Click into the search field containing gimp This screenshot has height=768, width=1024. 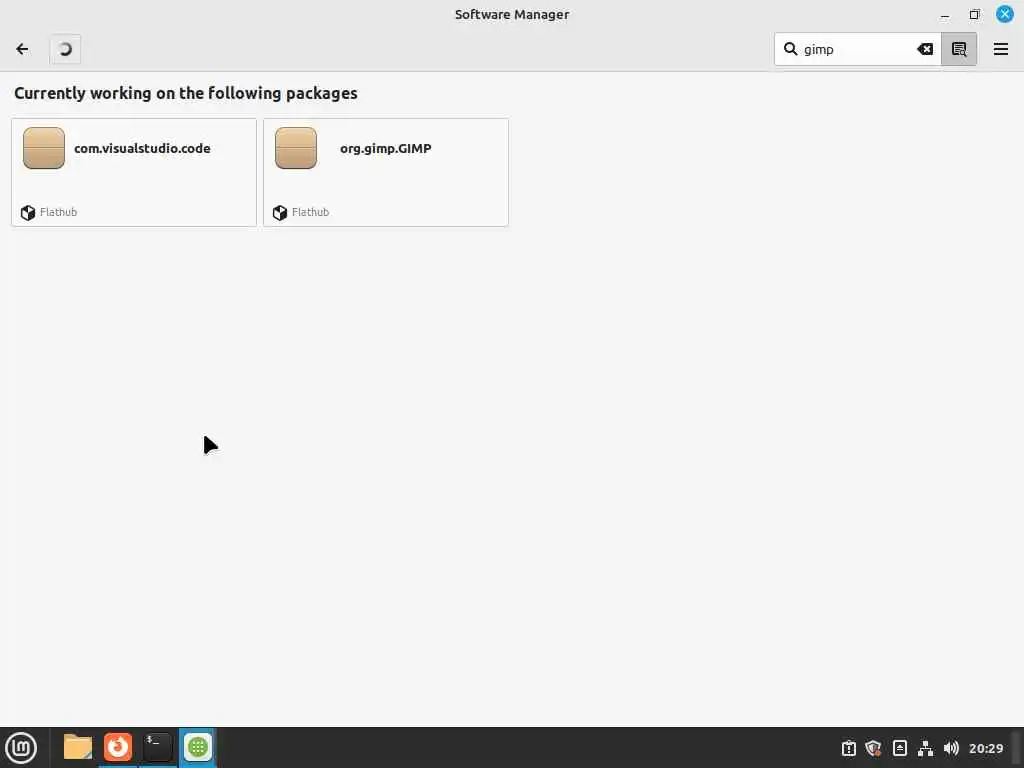click(x=857, y=49)
